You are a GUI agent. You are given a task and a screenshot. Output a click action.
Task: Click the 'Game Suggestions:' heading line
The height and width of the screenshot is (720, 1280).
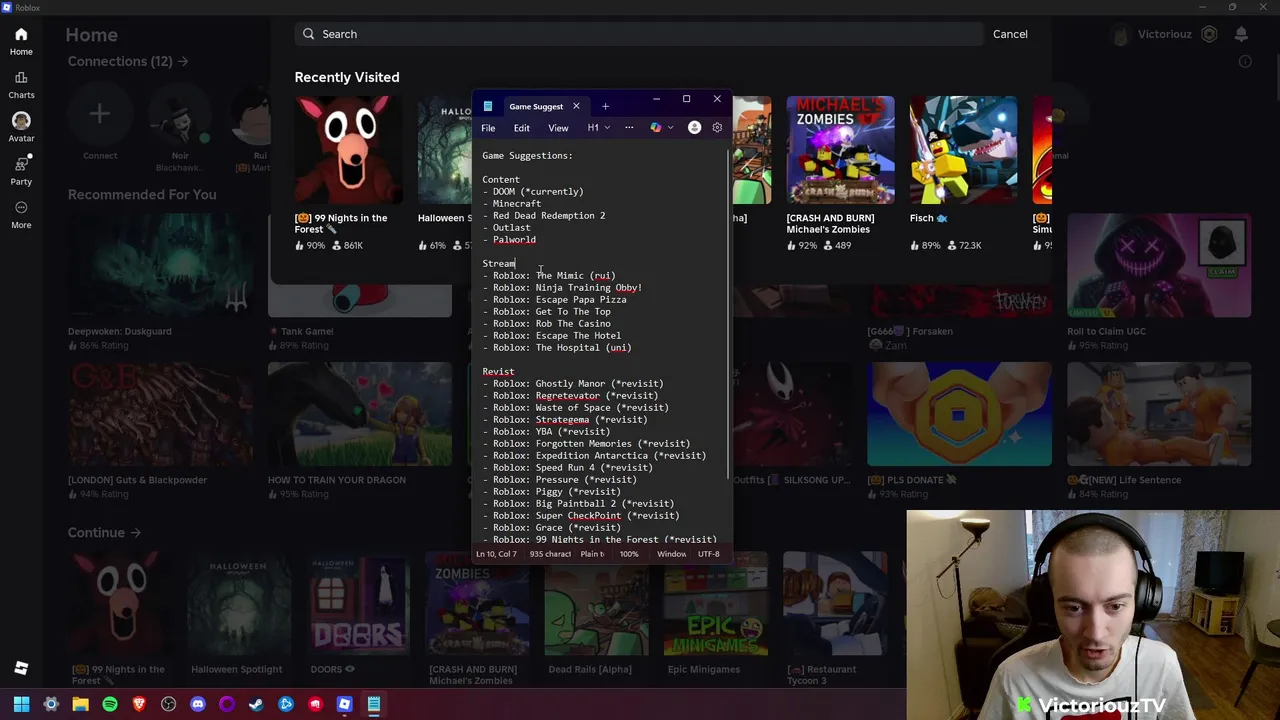pos(527,155)
